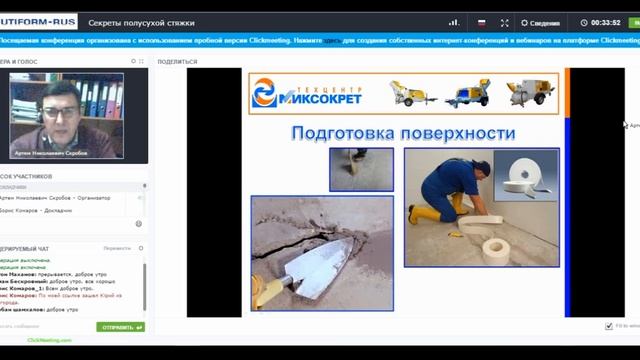This screenshot has width=640, height=360.
Task: Open the Russian flag language selector
Action: click(x=482, y=23)
